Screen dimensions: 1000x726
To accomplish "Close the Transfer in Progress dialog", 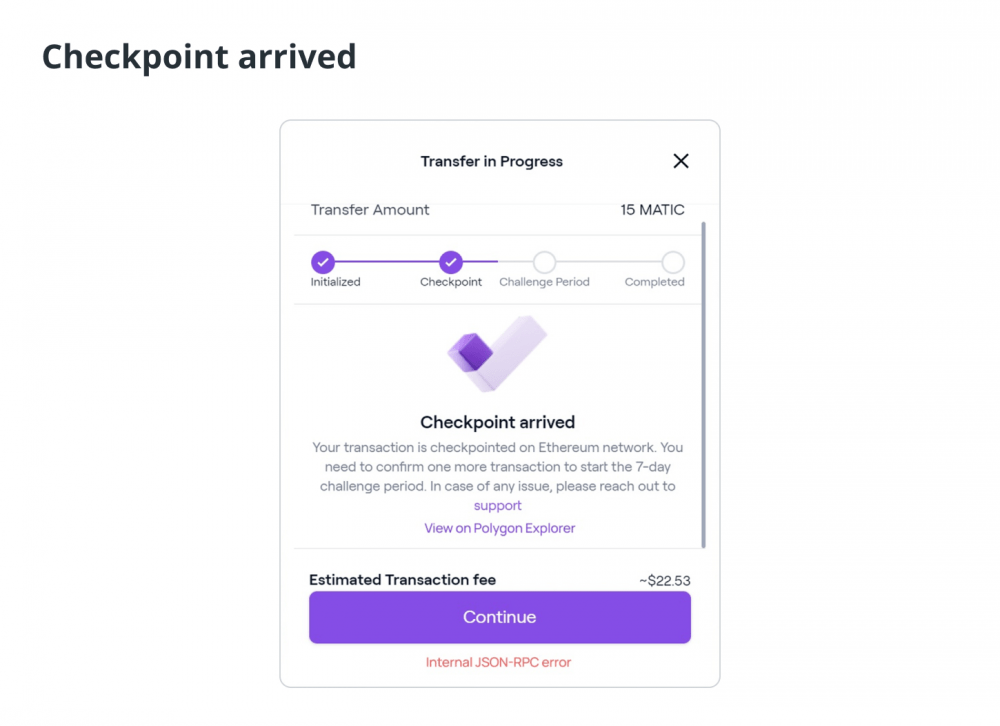I will coord(680,161).
